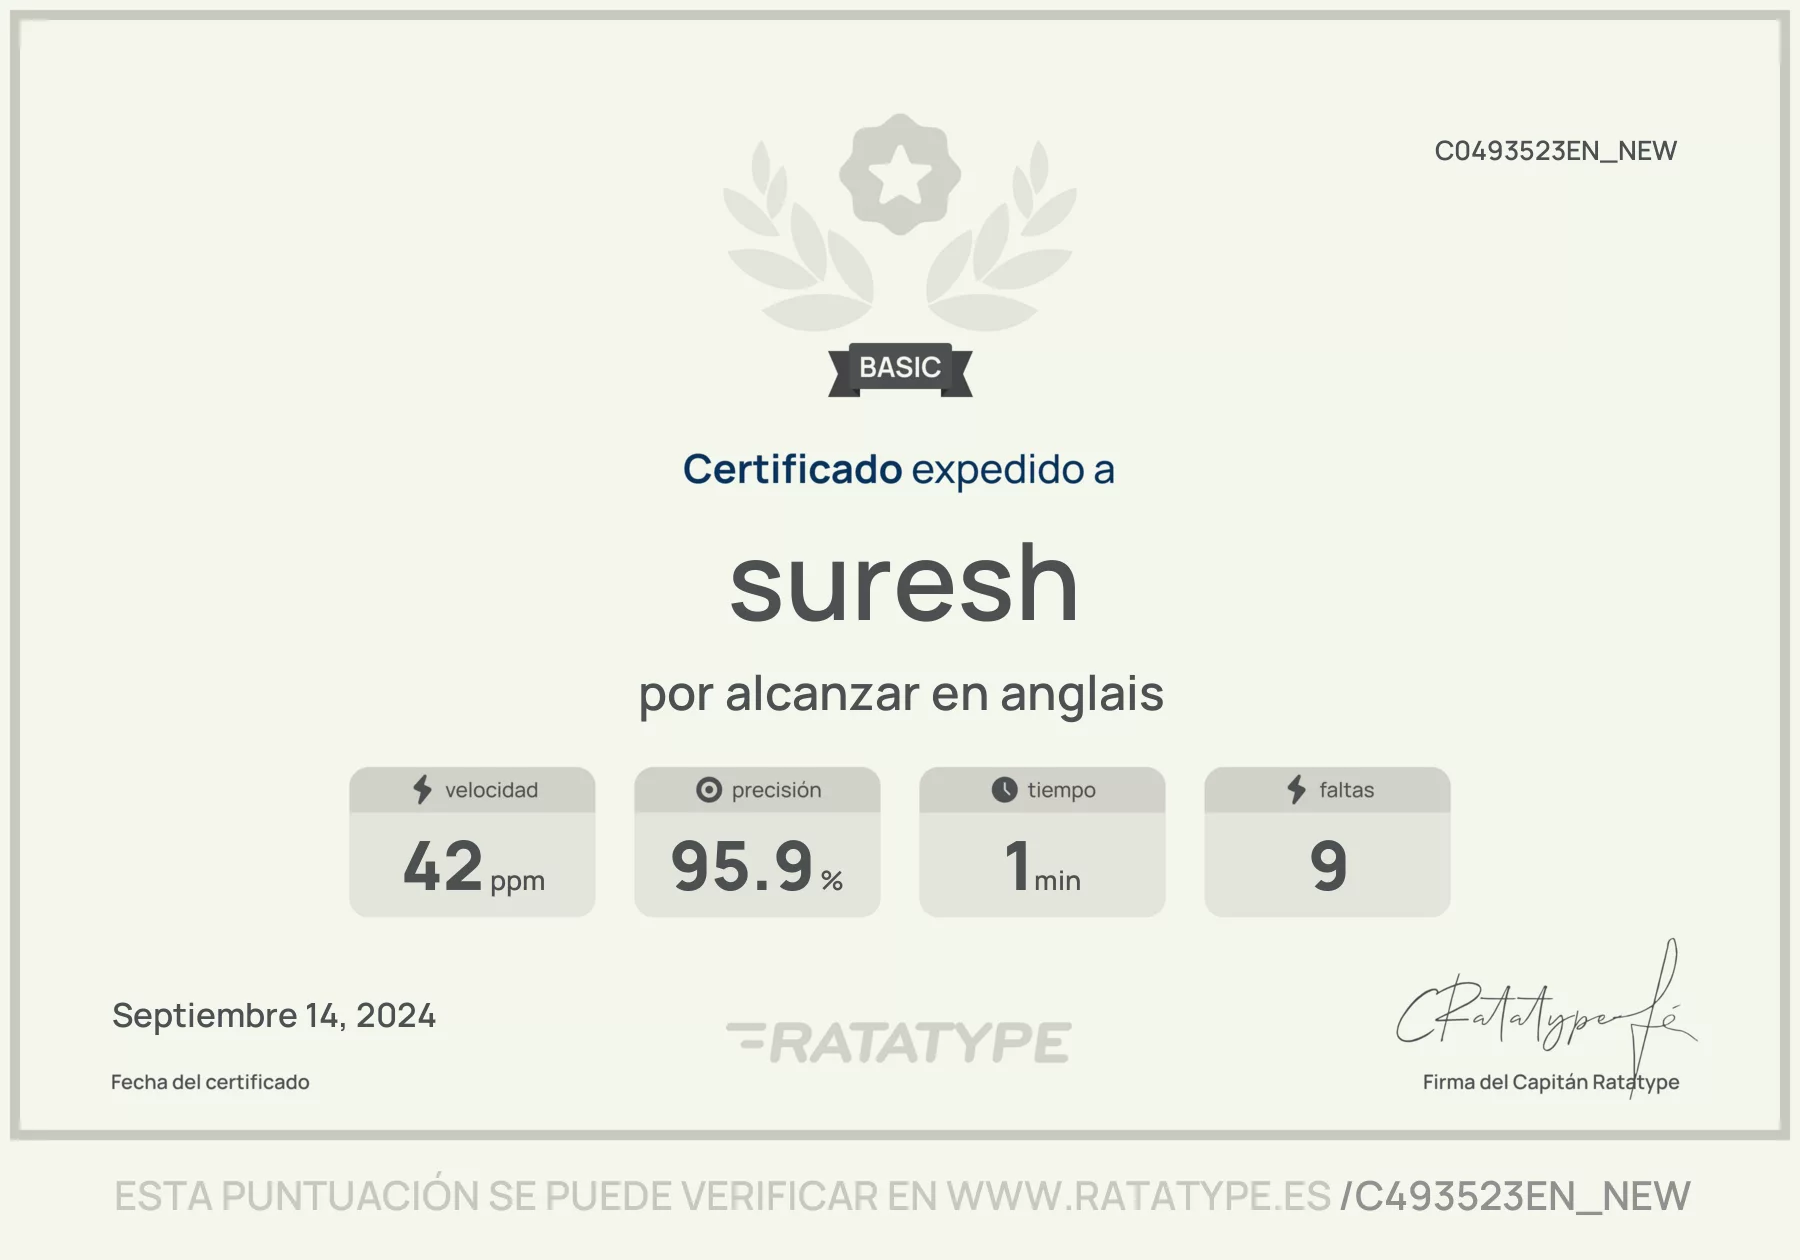Click the lightning bolt icon beside faltas
This screenshot has height=1260, width=1800.
[x=1297, y=790]
